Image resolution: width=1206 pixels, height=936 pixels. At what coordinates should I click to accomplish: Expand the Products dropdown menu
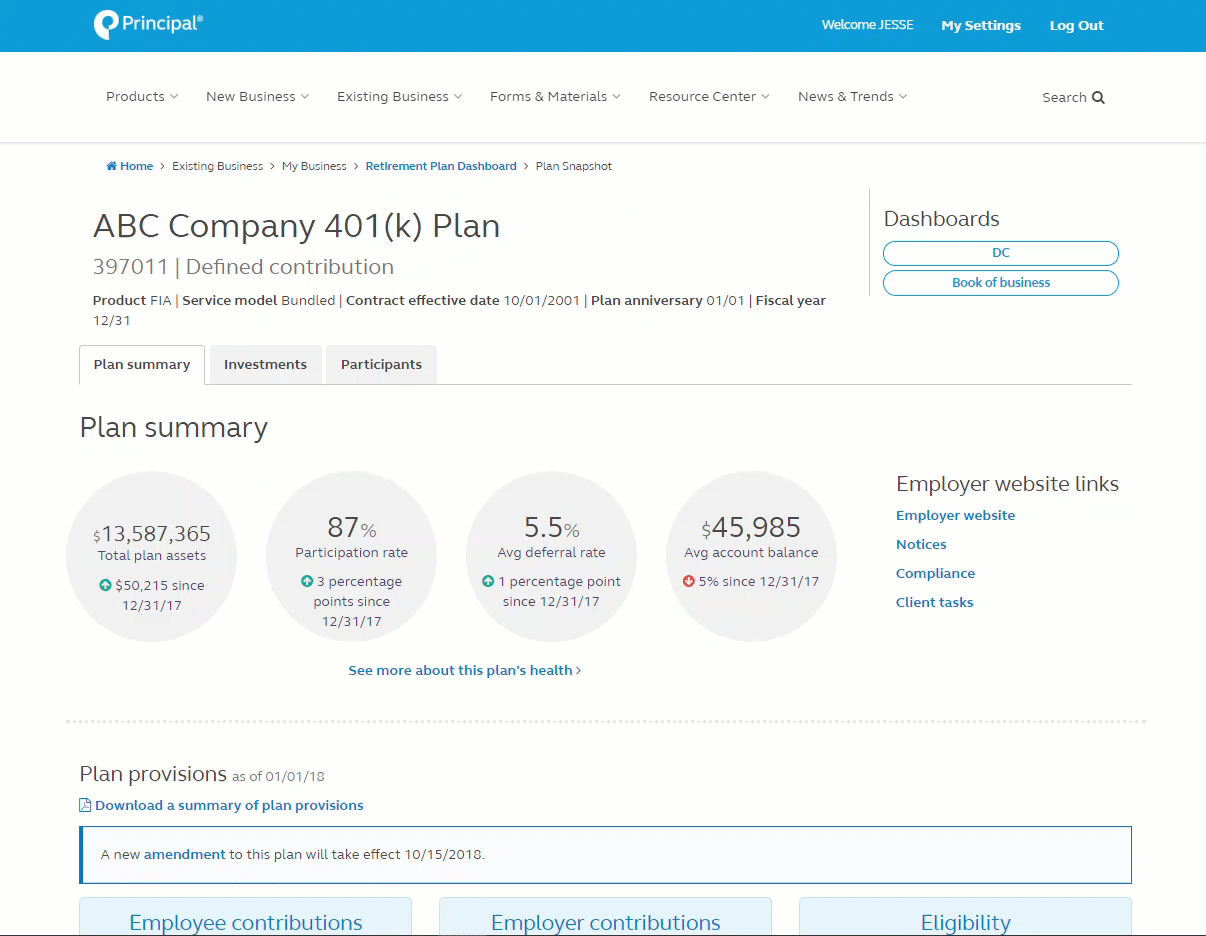(142, 97)
